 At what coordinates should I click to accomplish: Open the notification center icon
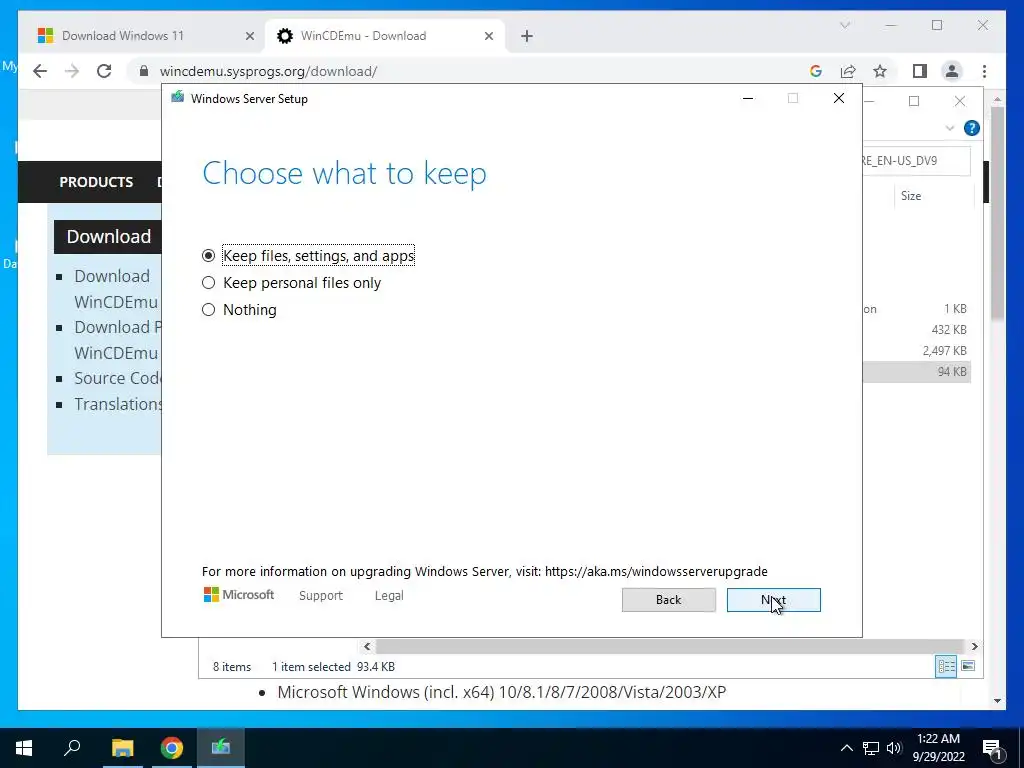coord(993,748)
